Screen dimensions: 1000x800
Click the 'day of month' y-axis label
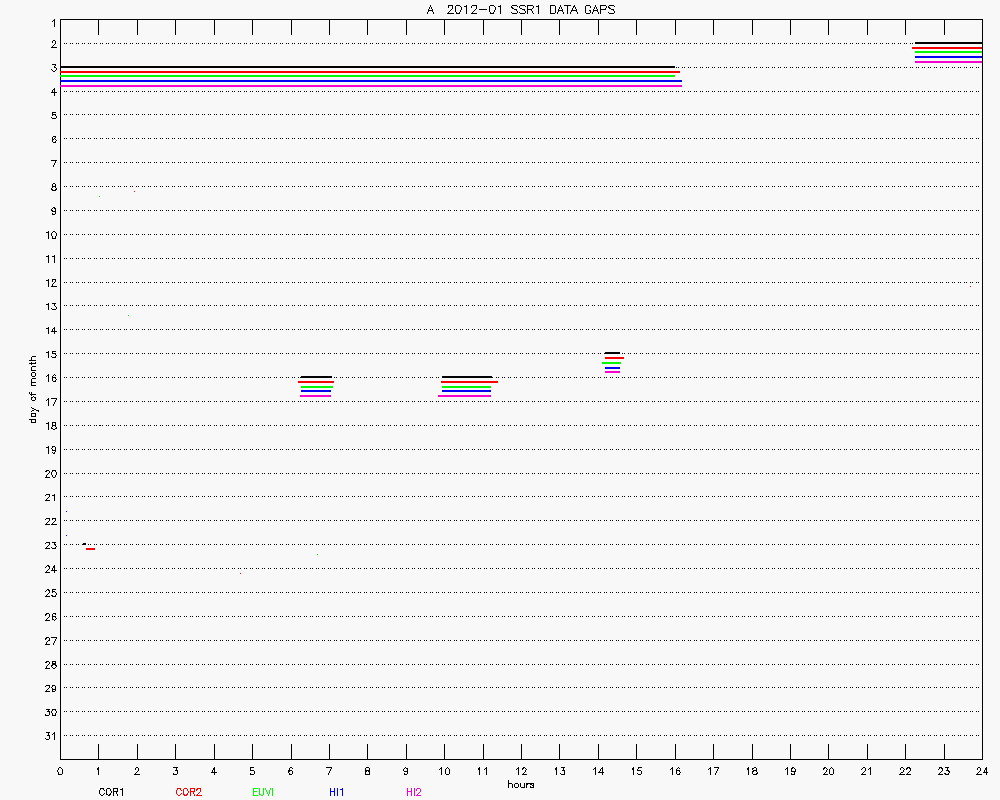[x=33, y=389]
